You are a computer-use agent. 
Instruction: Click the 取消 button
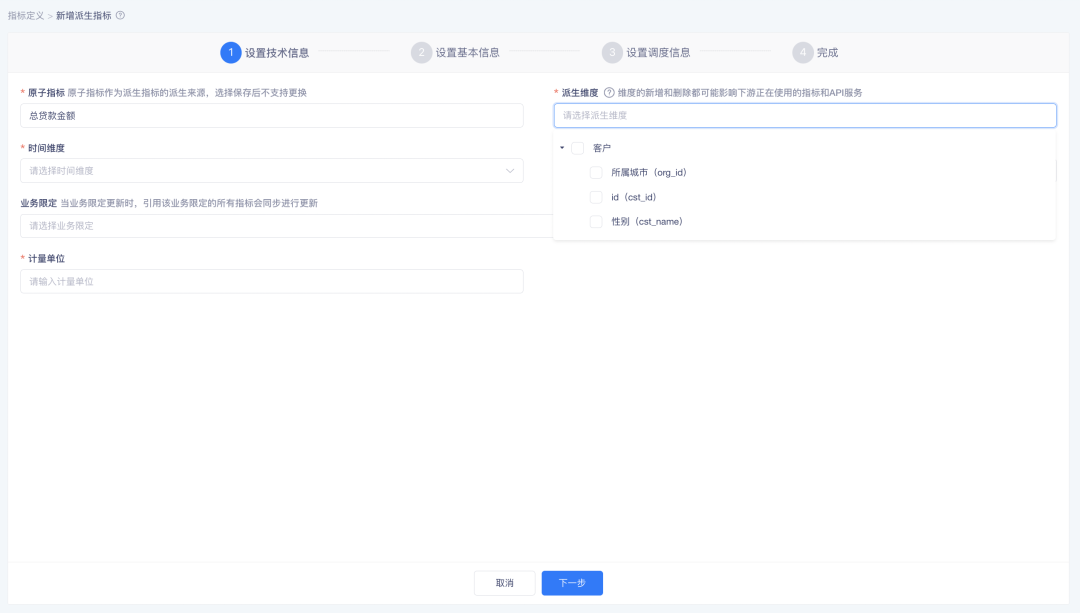(x=504, y=583)
